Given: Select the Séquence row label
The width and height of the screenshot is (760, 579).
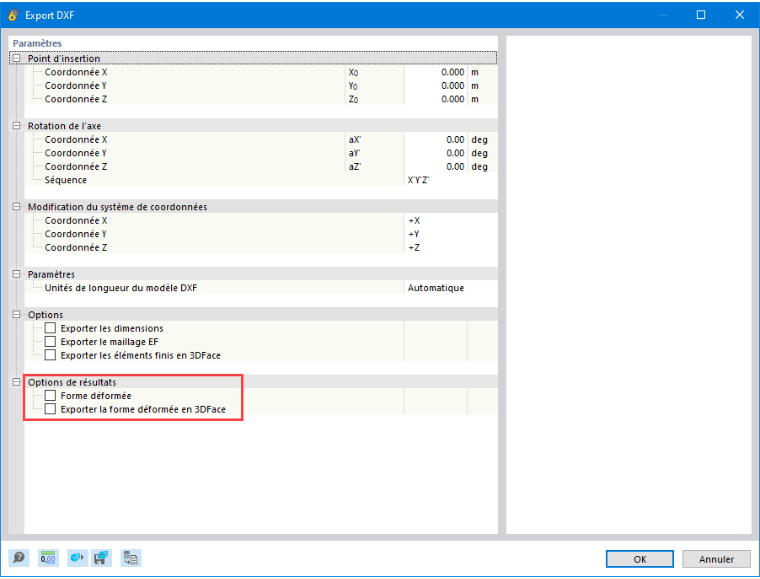Looking at the screenshot, I should point(65,180).
